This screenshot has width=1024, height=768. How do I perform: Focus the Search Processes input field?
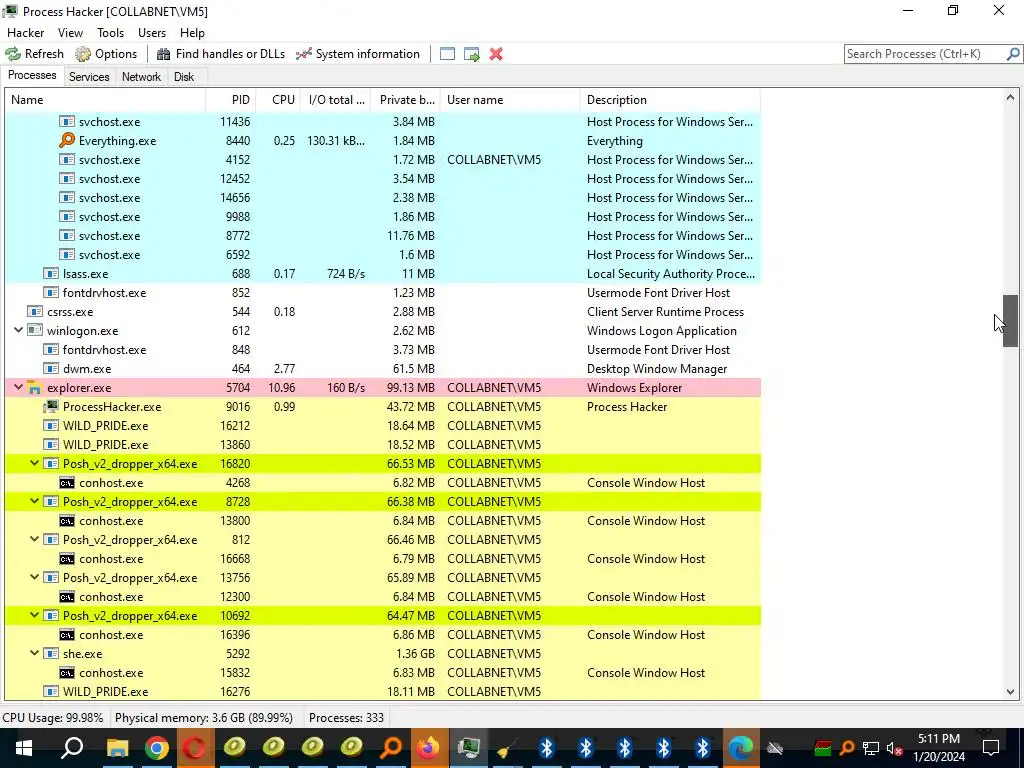click(x=925, y=54)
